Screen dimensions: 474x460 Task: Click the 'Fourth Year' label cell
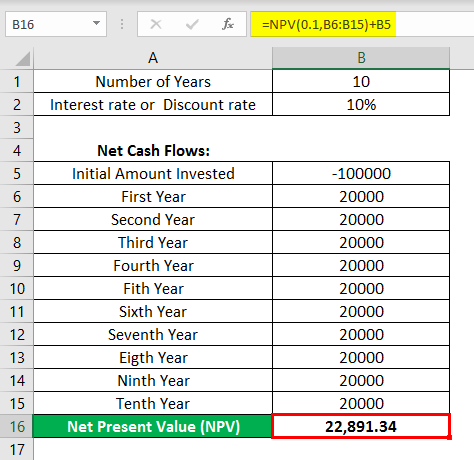153,265
